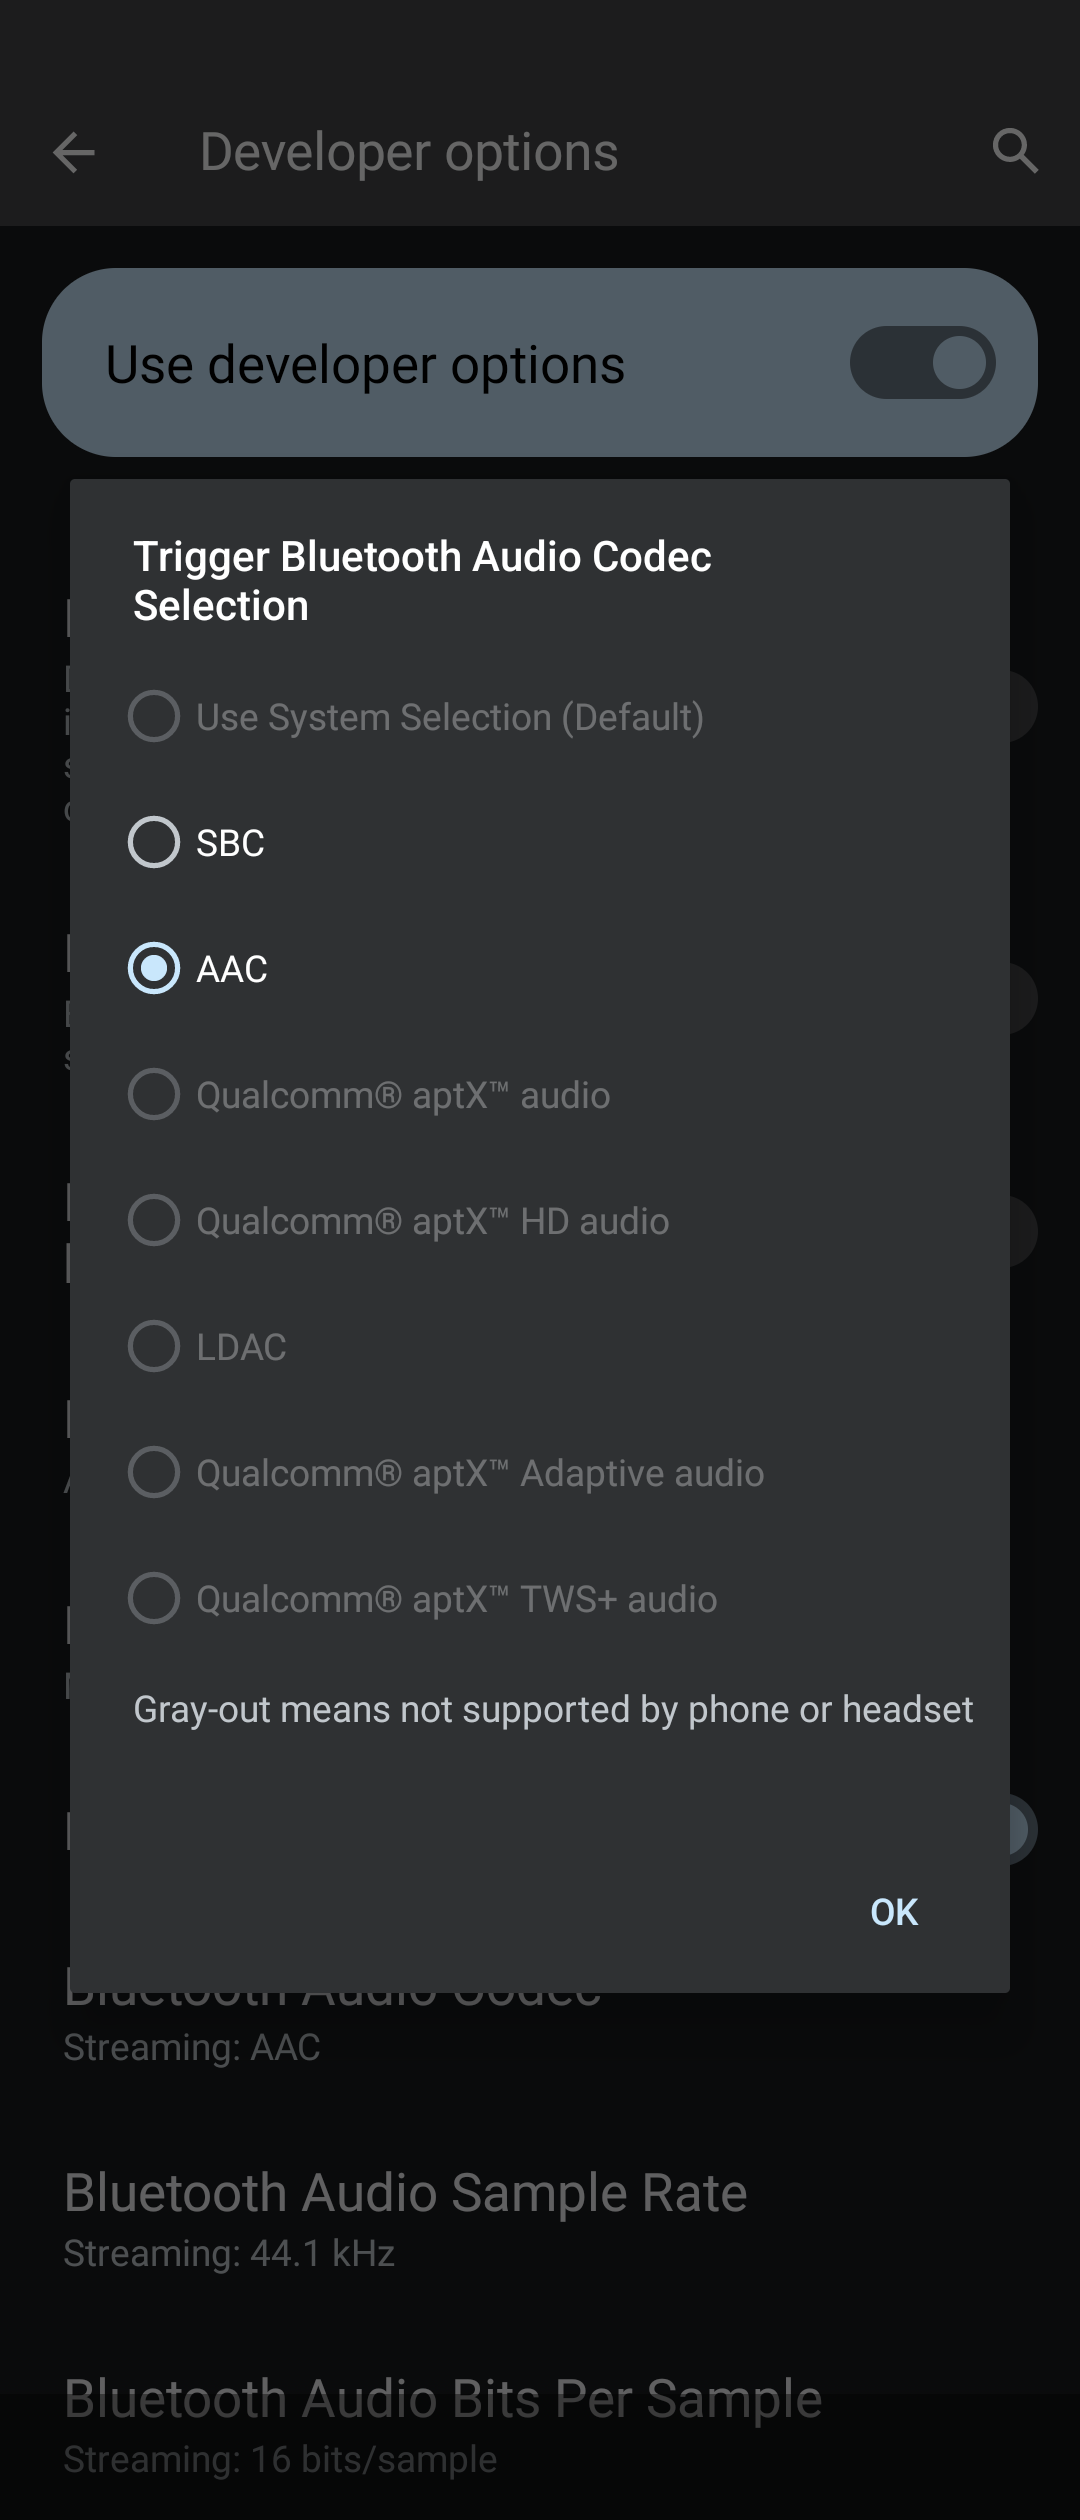Screen dimensions: 1080x2520
Task: Toggle the Use developer options switch
Action: (x=922, y=362)
